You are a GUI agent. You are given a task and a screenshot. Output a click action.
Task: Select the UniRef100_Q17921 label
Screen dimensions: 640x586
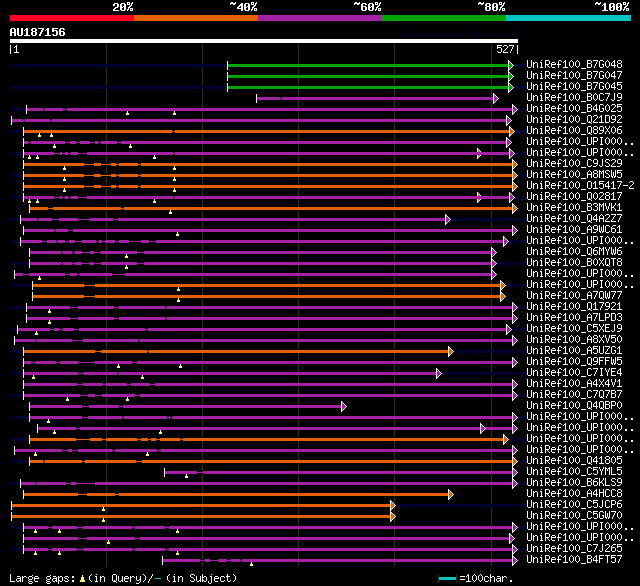click(574, 307)
